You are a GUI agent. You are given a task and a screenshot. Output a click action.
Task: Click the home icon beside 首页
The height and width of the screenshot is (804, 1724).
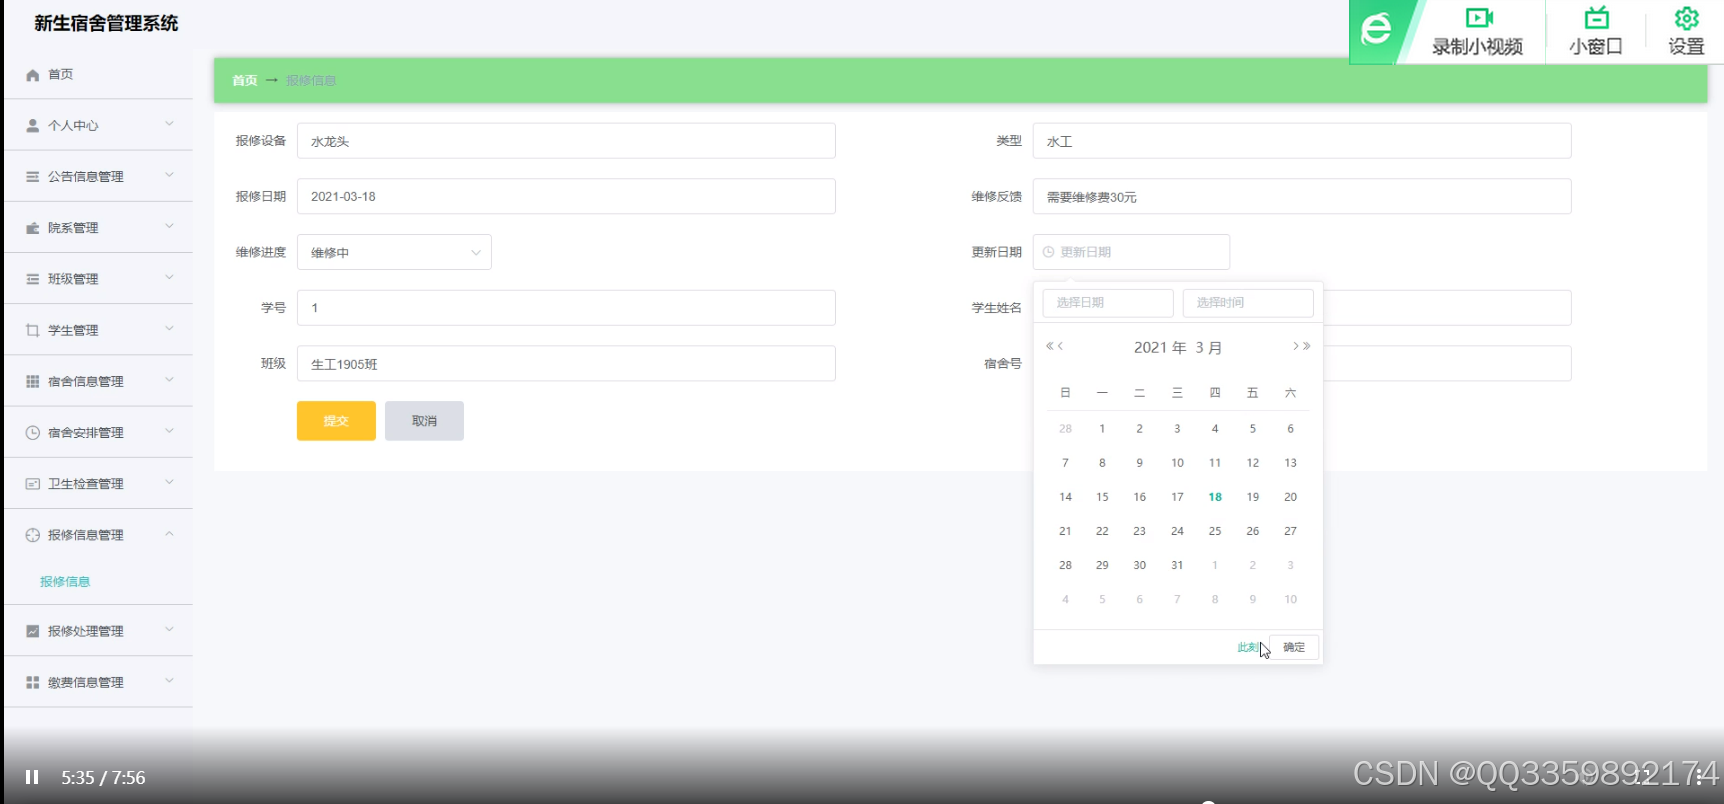coord(33,75)
